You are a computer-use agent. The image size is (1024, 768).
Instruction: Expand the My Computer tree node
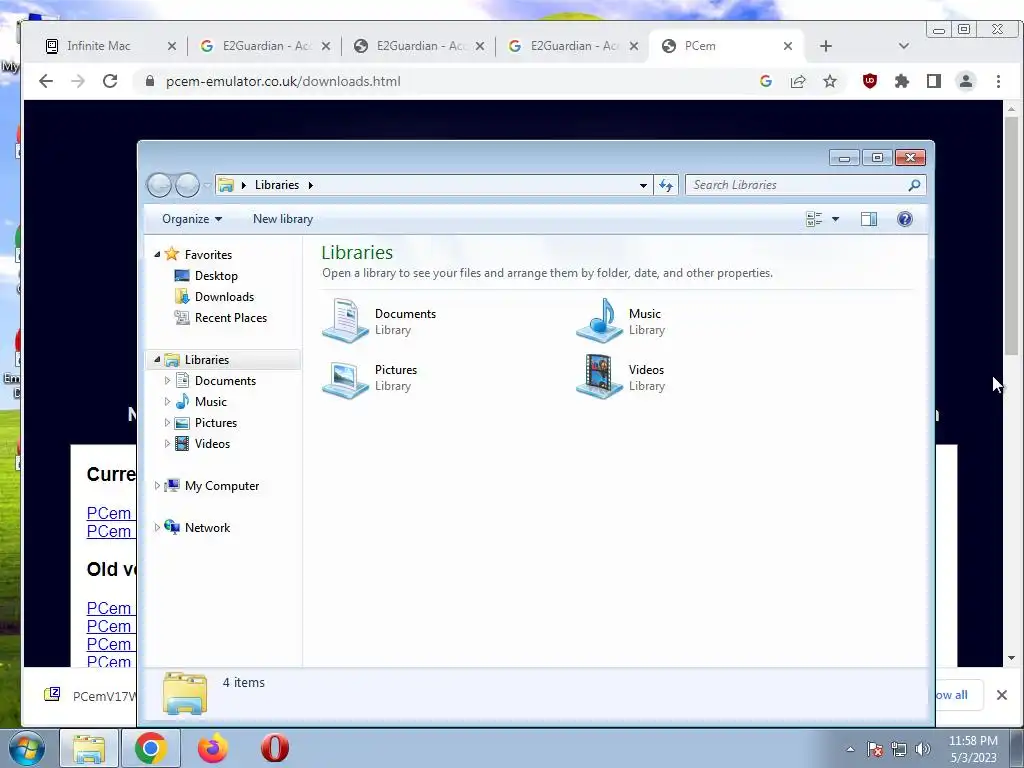pyautogui.click(x=157, y=486)
